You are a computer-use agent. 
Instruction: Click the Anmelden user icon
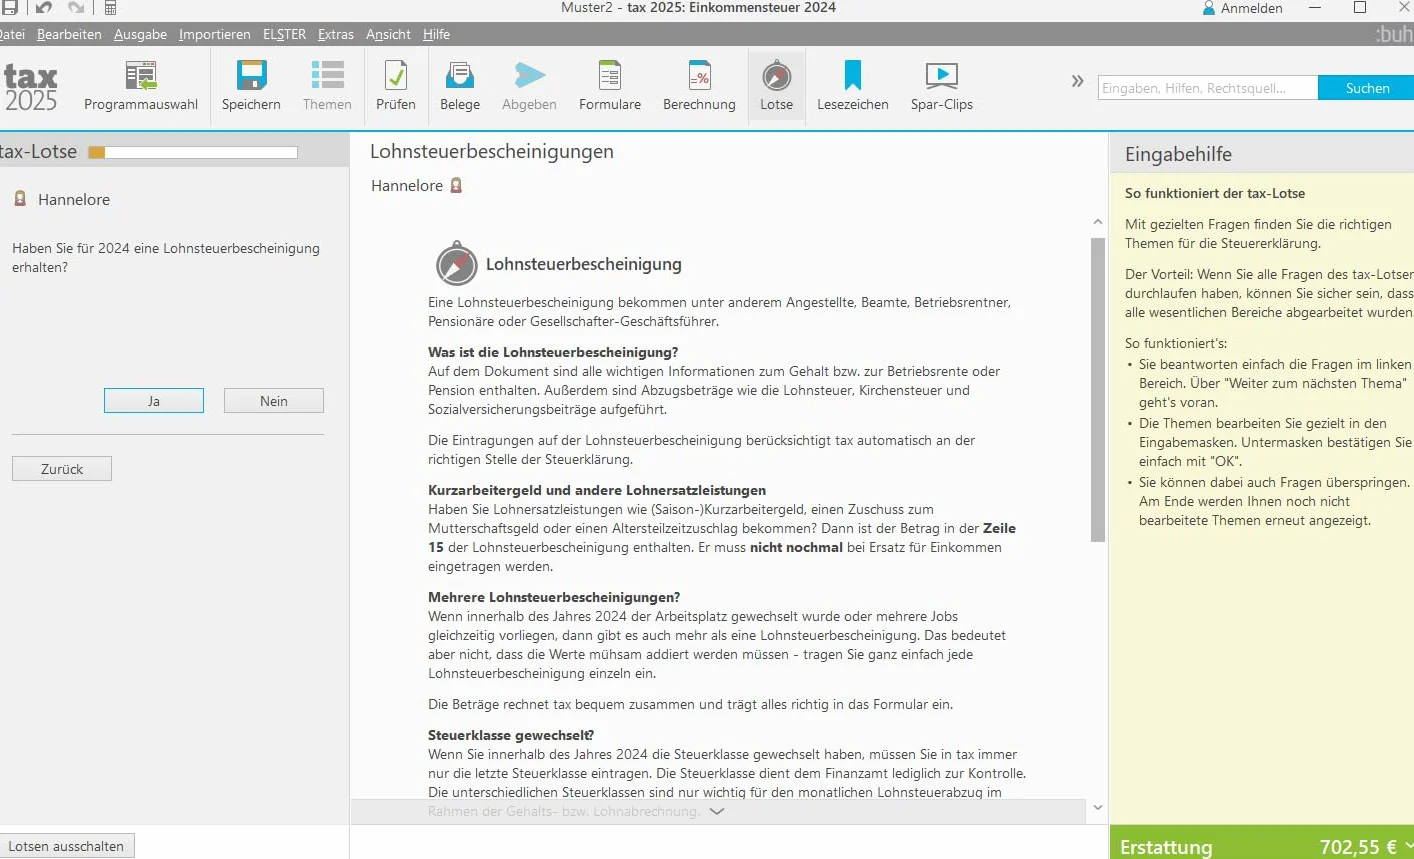tap(1209, 8)
